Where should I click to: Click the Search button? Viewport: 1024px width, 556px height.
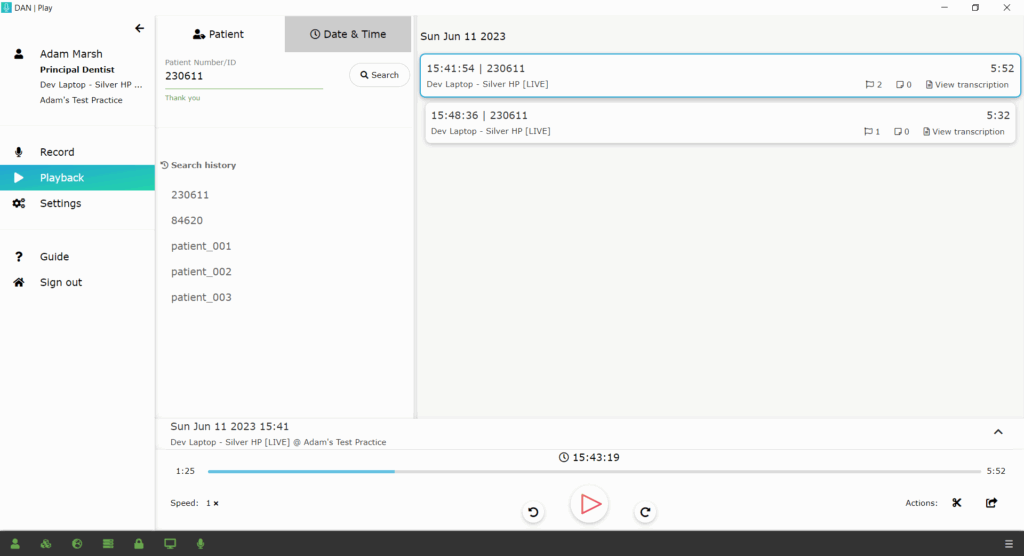(379, 75)
